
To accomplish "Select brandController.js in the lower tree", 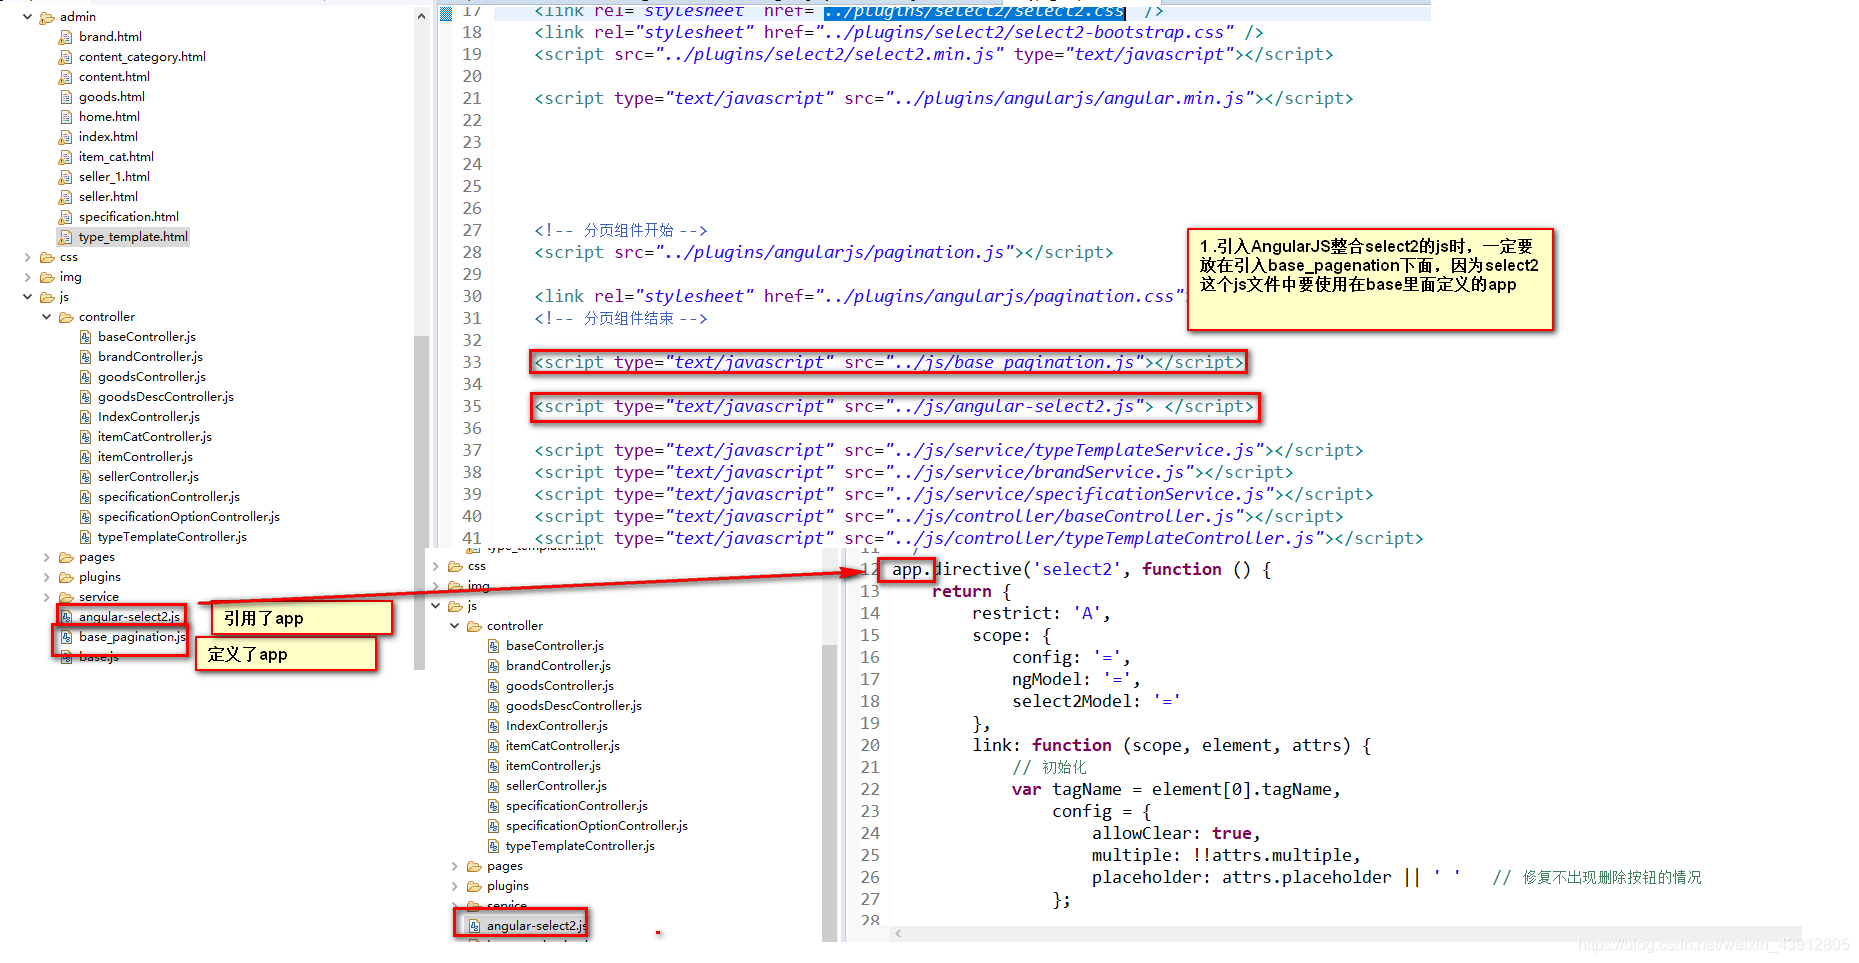I will [x=558, y=666].
